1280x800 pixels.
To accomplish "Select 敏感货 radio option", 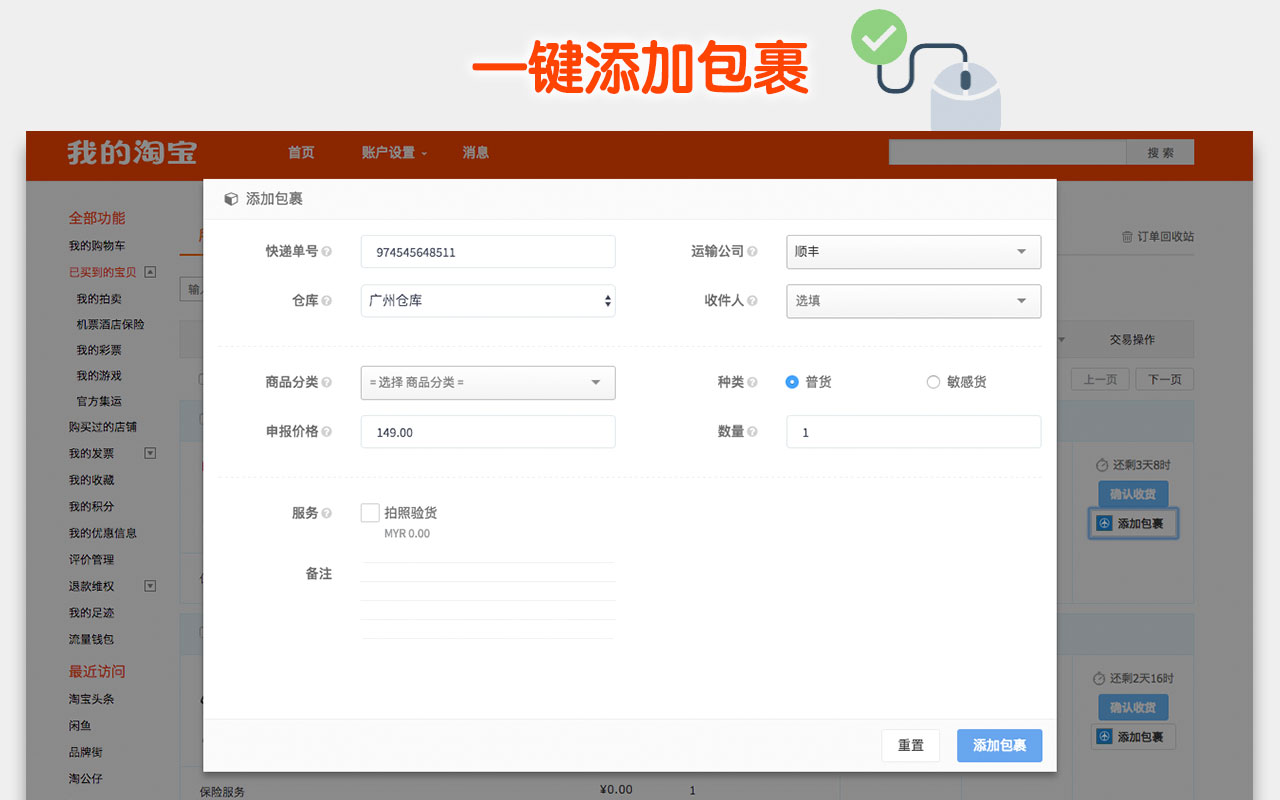I will [933, 382].
